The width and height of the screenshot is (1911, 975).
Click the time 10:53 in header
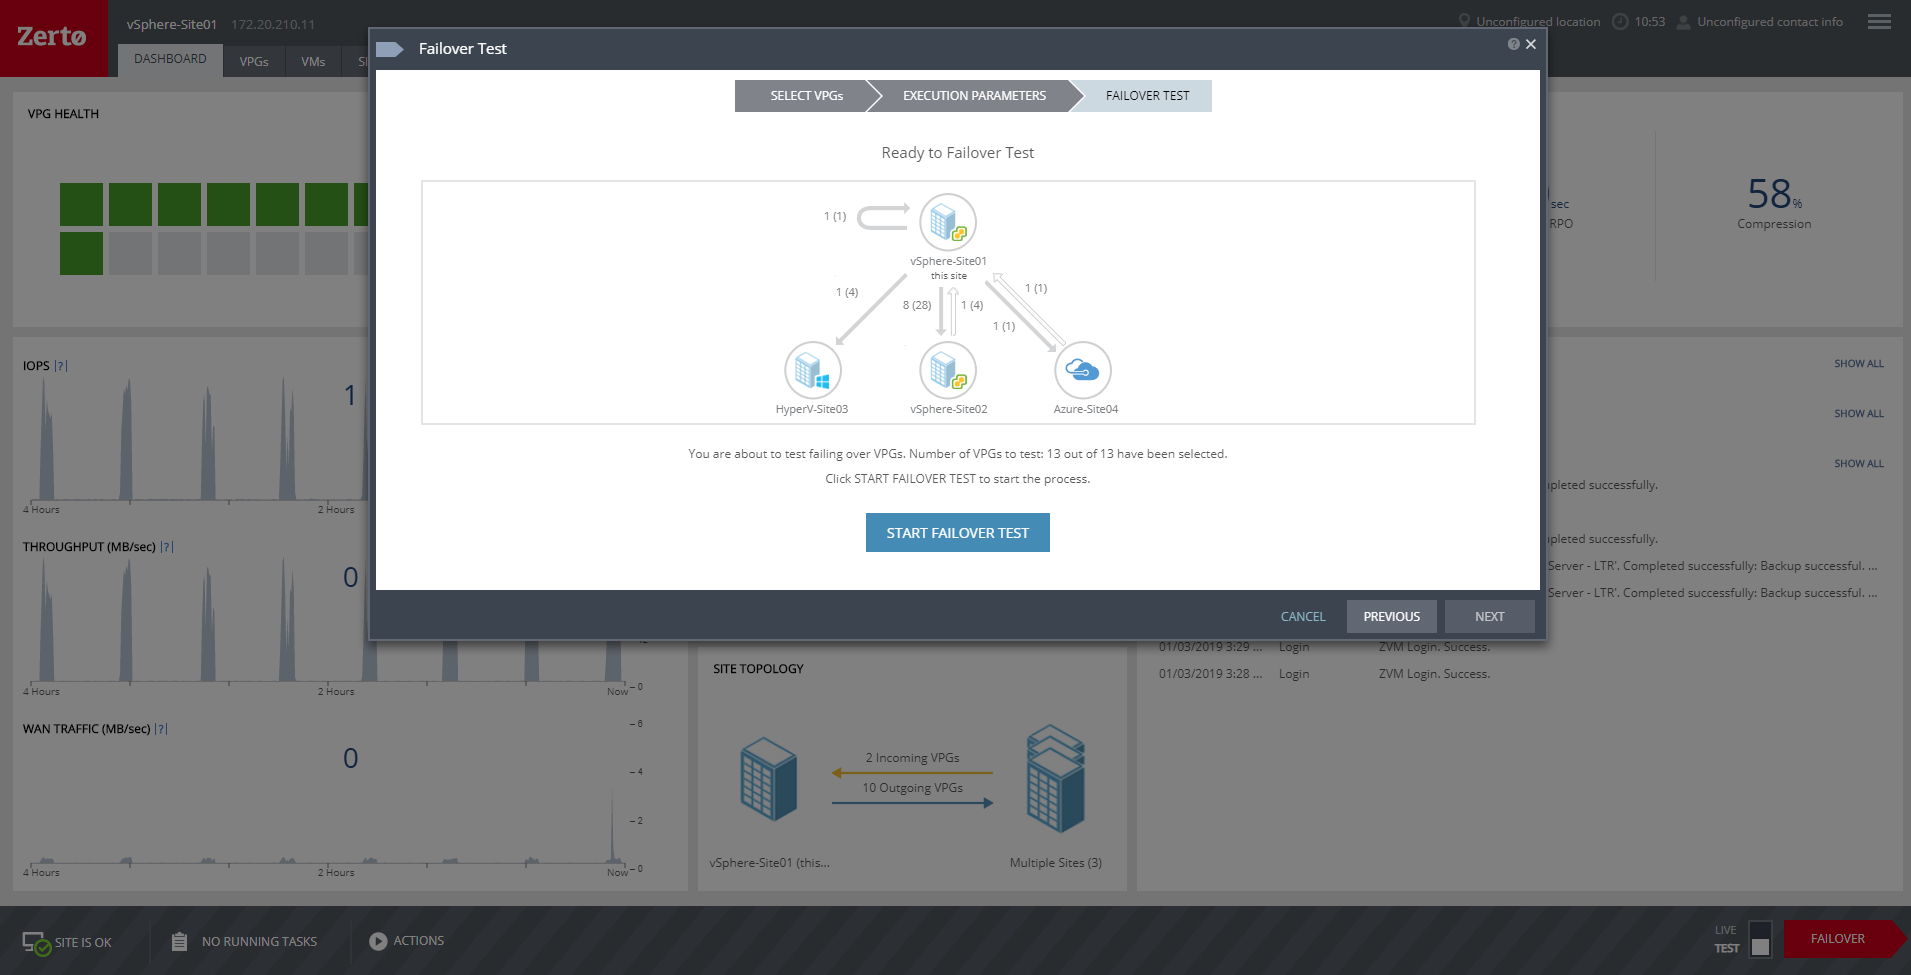pyautogui.click(x=1650, y=22)
